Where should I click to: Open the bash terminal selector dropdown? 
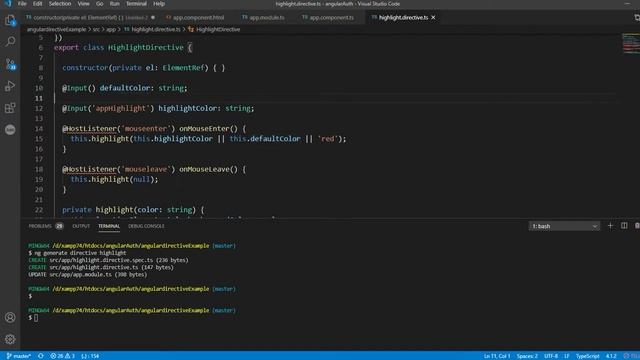(564, 226)
